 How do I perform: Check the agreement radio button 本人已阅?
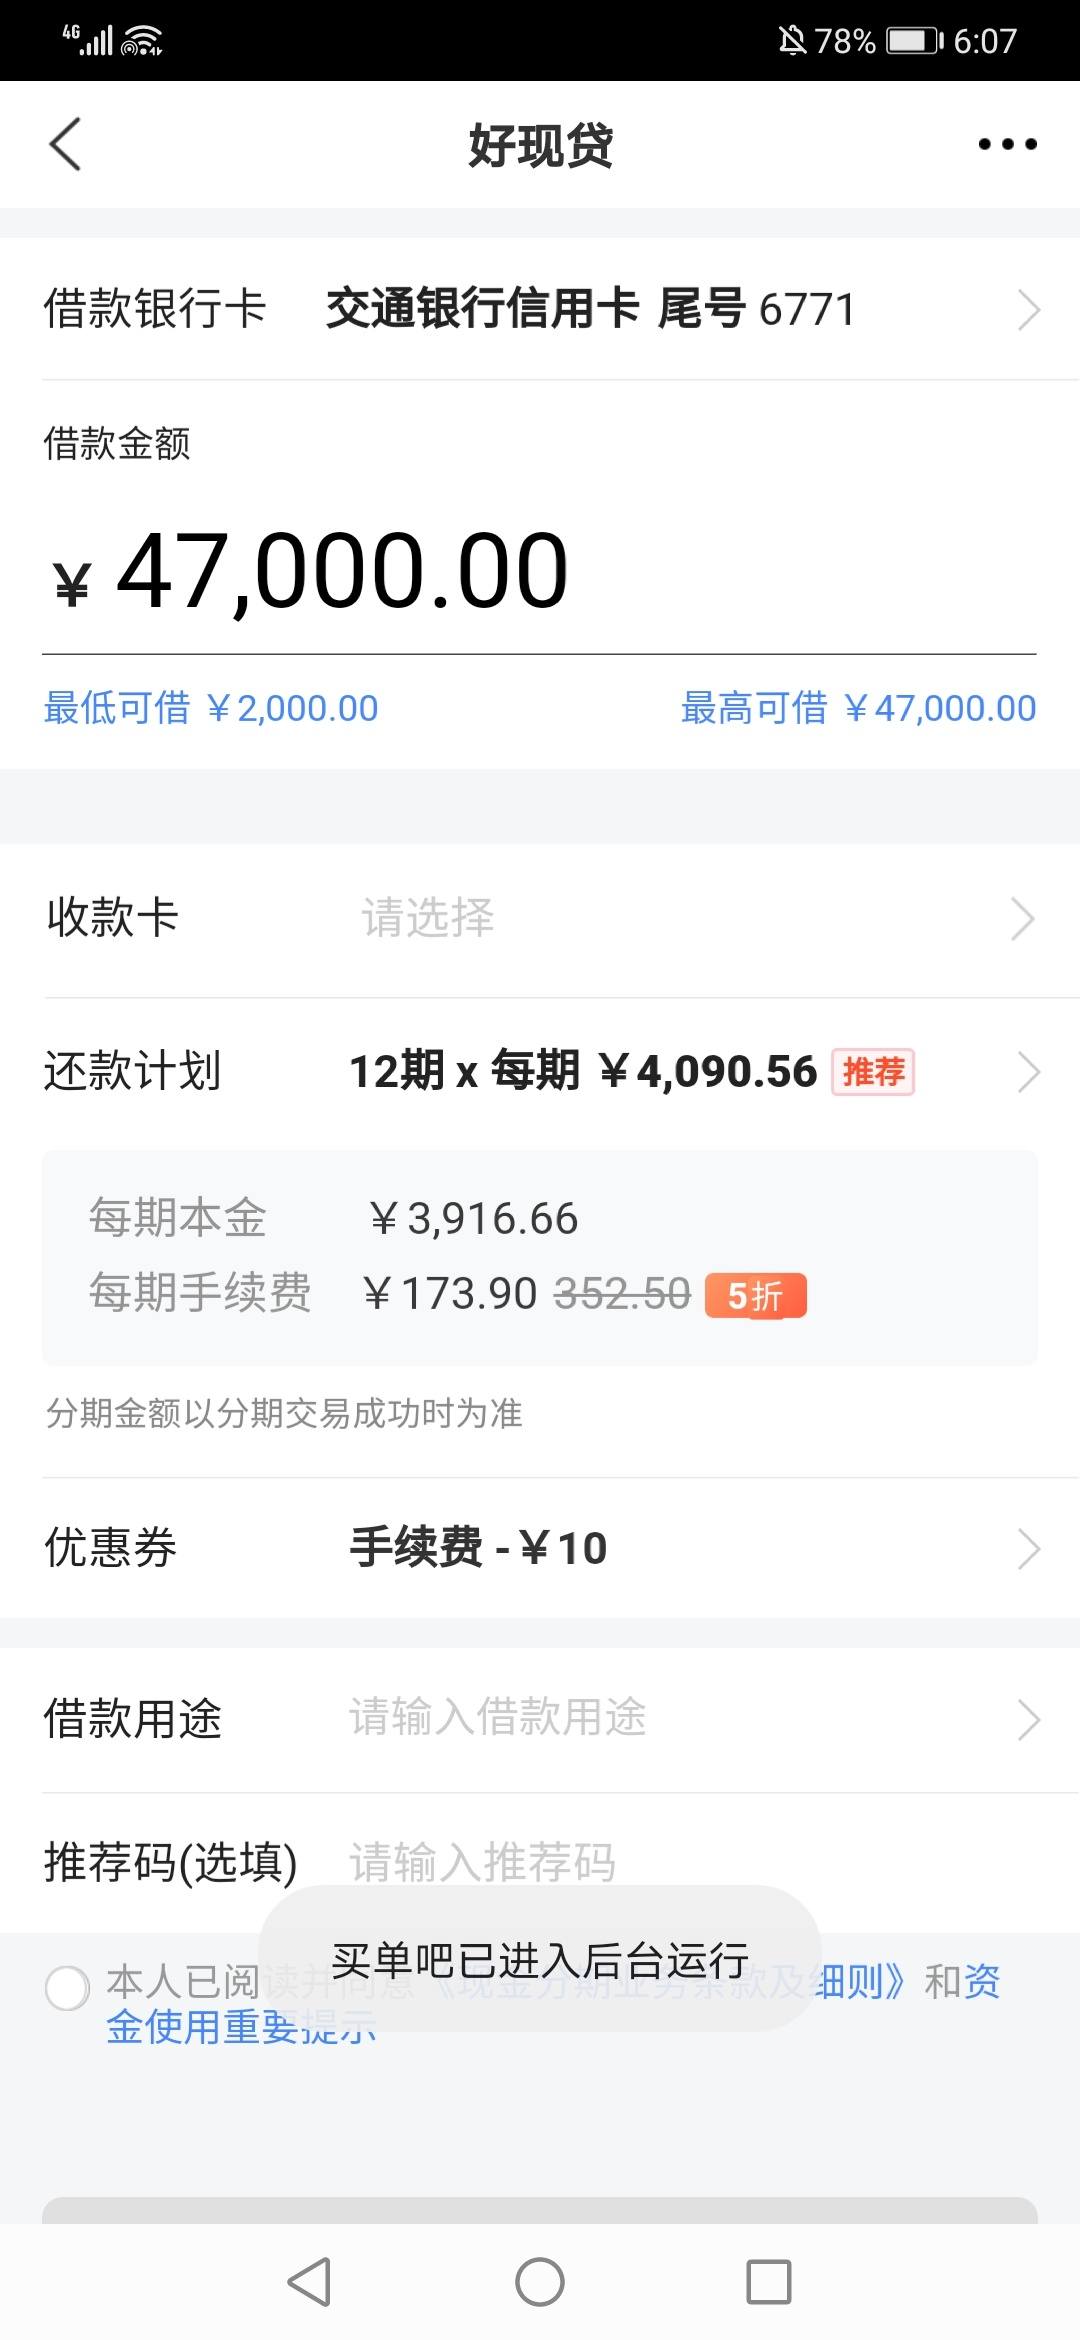coord(68,1987)
